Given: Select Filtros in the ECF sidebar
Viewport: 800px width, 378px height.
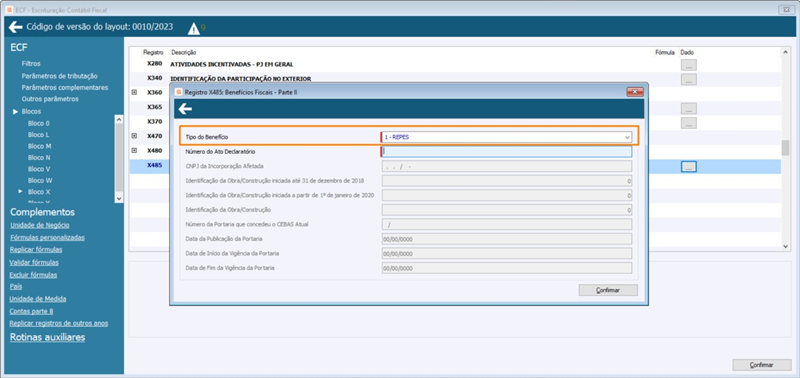Looking at the screenshot, I should (31, 64).
